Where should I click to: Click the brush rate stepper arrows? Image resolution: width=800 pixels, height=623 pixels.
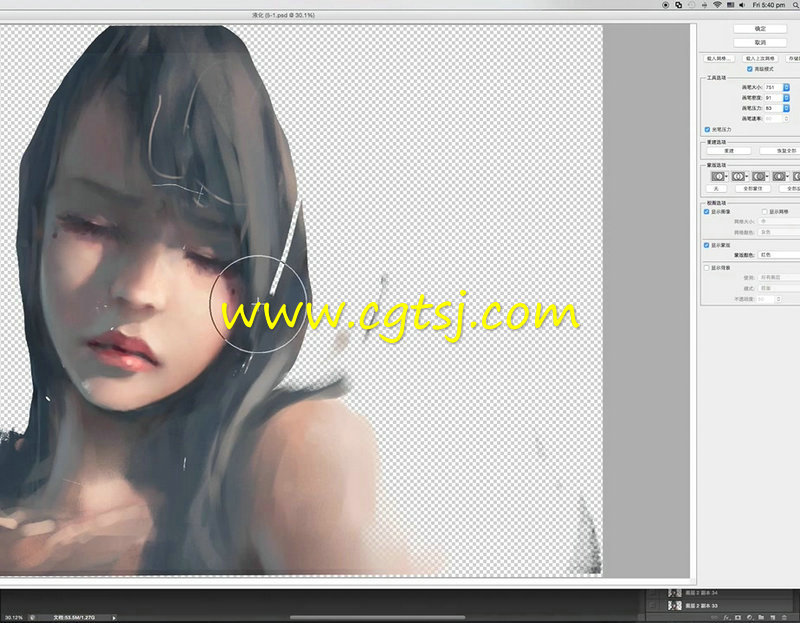click(x=786, y=118)
